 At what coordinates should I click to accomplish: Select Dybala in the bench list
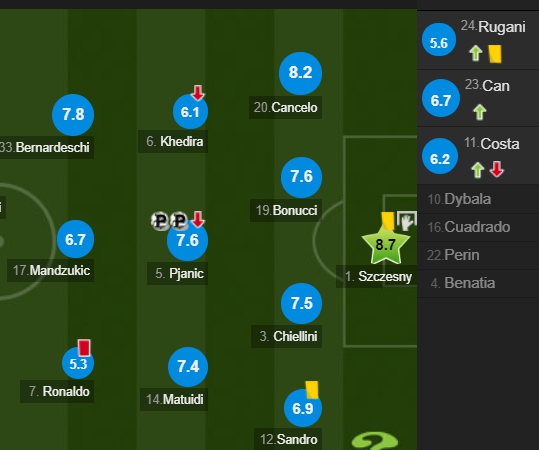point(478,199)
